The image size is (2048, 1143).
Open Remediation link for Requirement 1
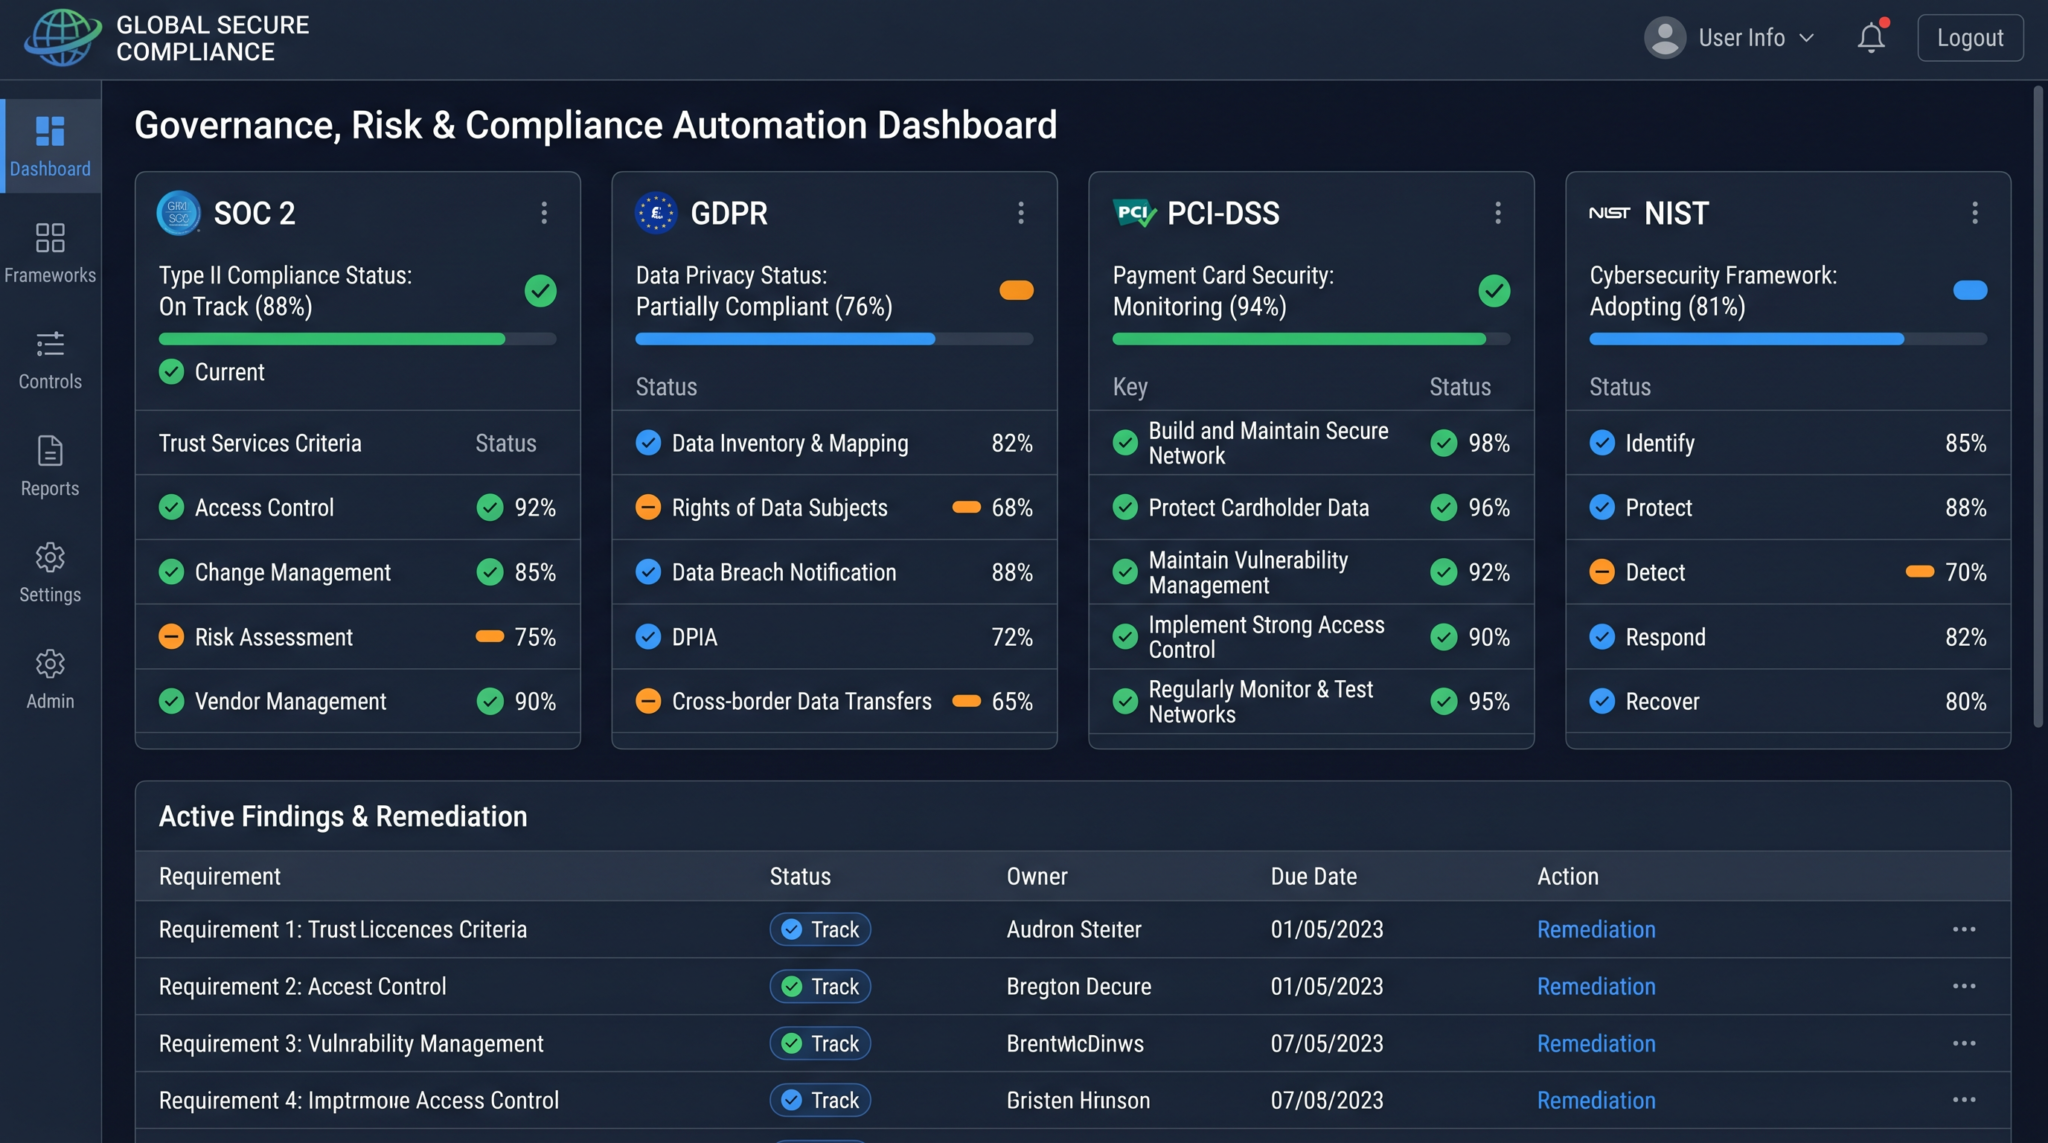coord(1596,930)
